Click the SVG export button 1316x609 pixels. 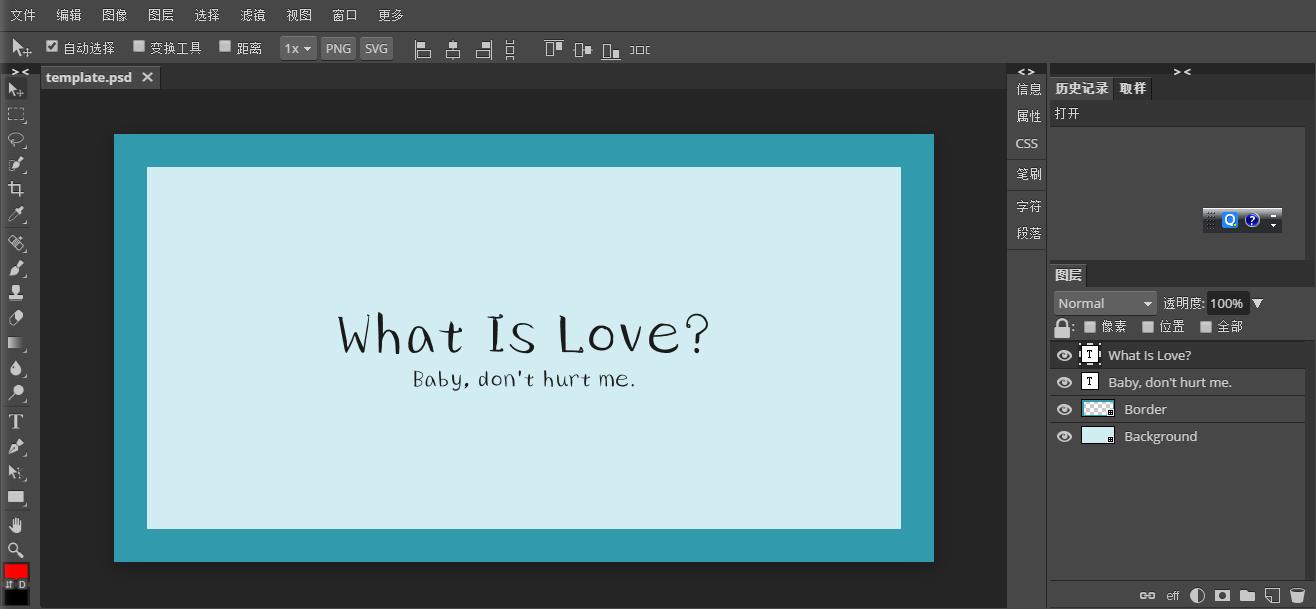pos(376,48)
